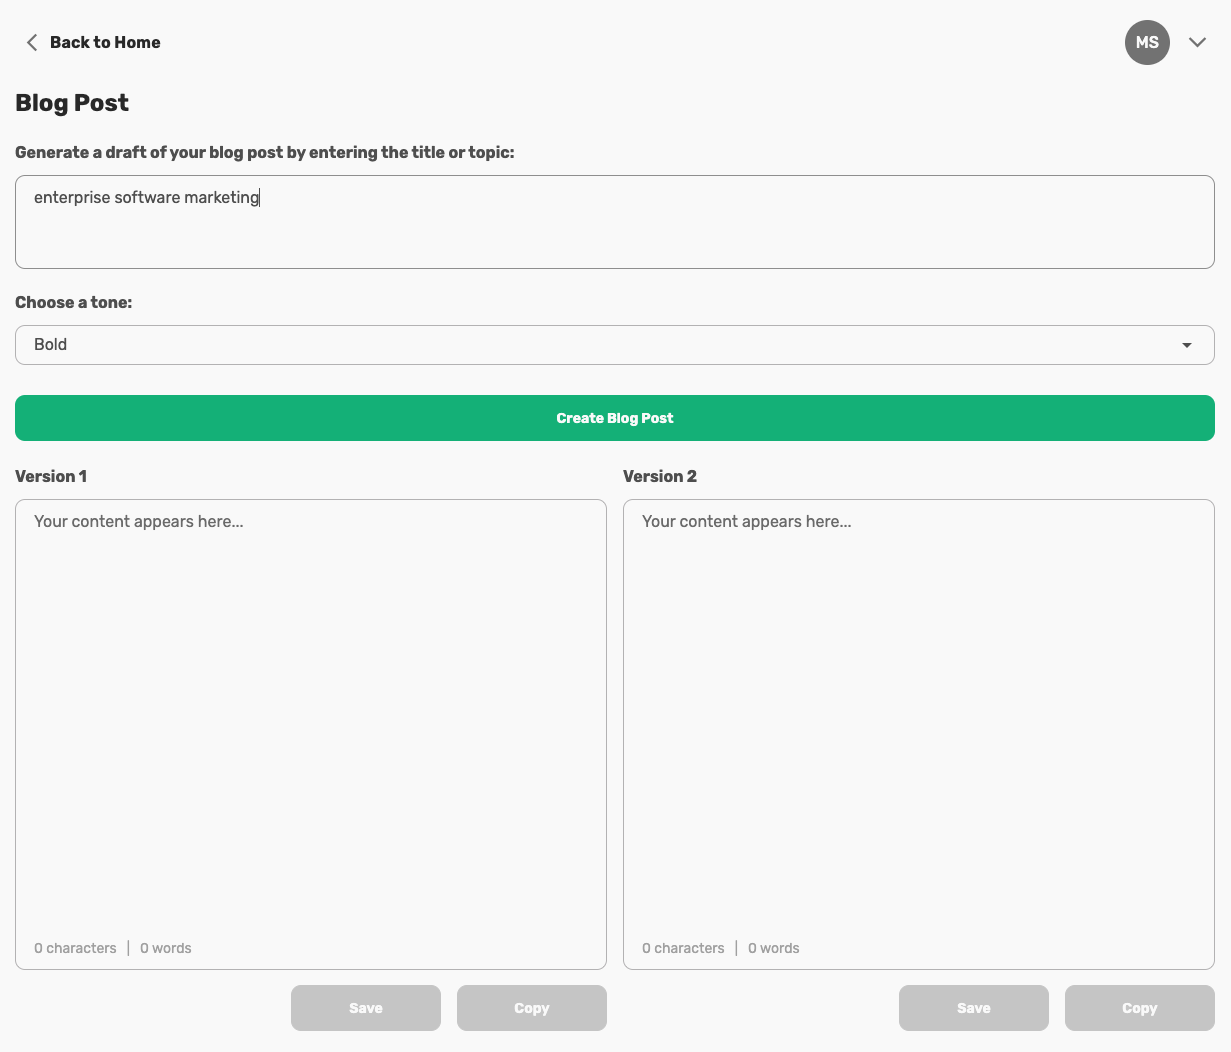Open the MS user avatar
The width and height of the screenshot is (1231, 1052).
point(1147,42)
